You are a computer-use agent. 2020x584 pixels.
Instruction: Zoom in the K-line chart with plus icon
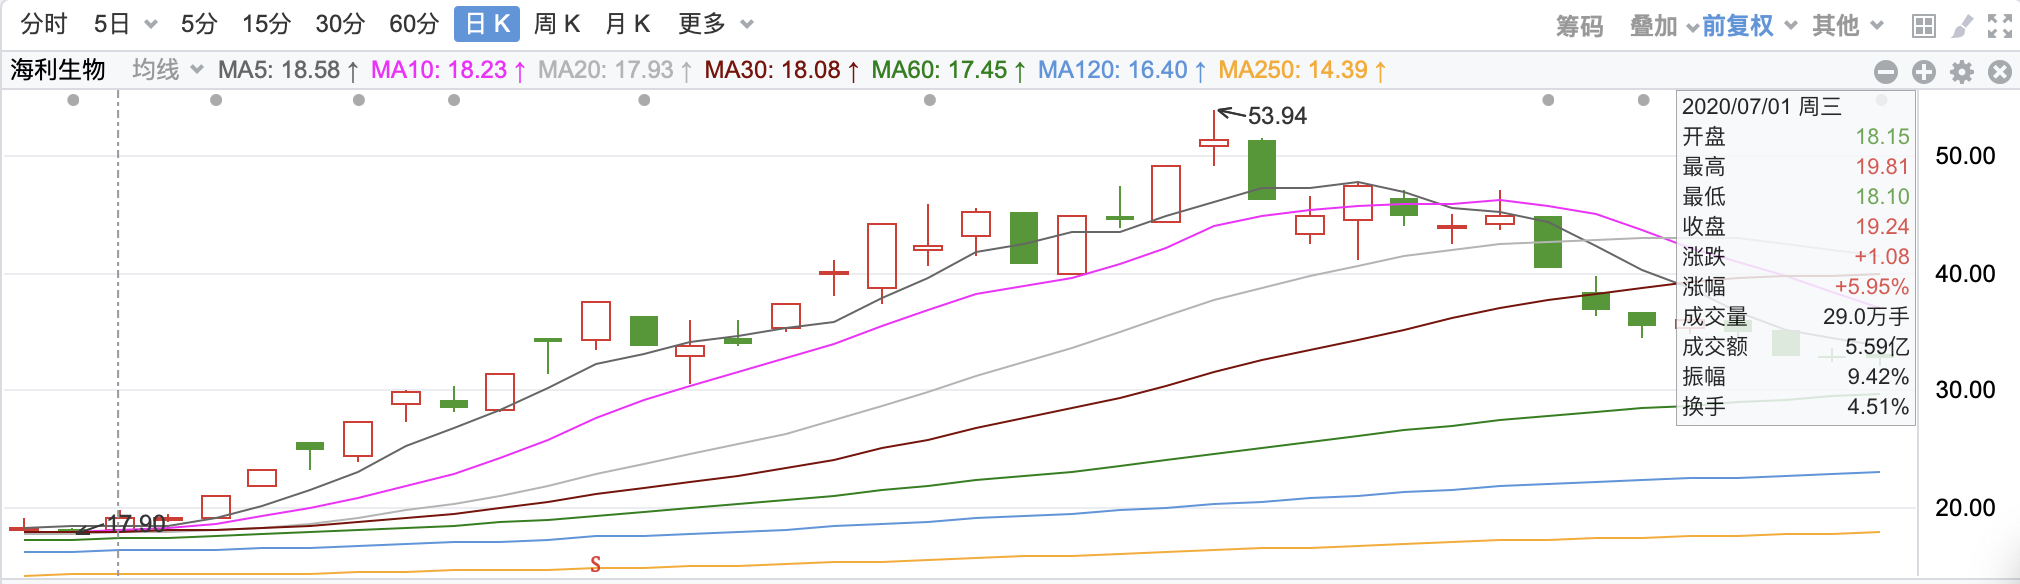pos(1924,71)
